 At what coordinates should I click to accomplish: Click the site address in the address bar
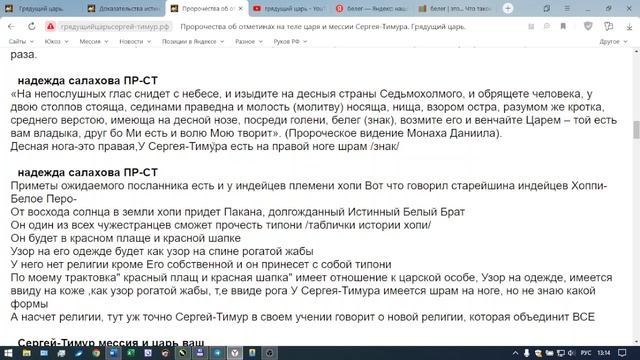pos(115,27)
